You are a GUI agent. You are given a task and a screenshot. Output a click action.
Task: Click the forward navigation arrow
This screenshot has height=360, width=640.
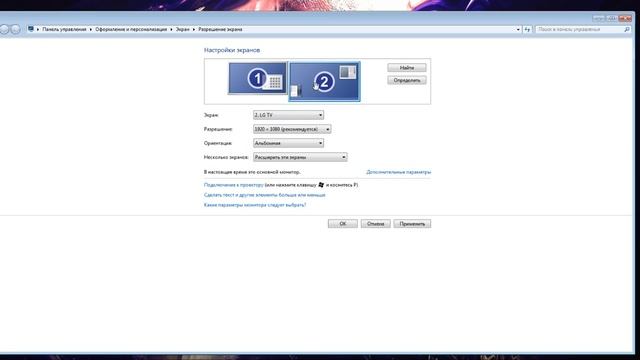[x=16, y=29]
